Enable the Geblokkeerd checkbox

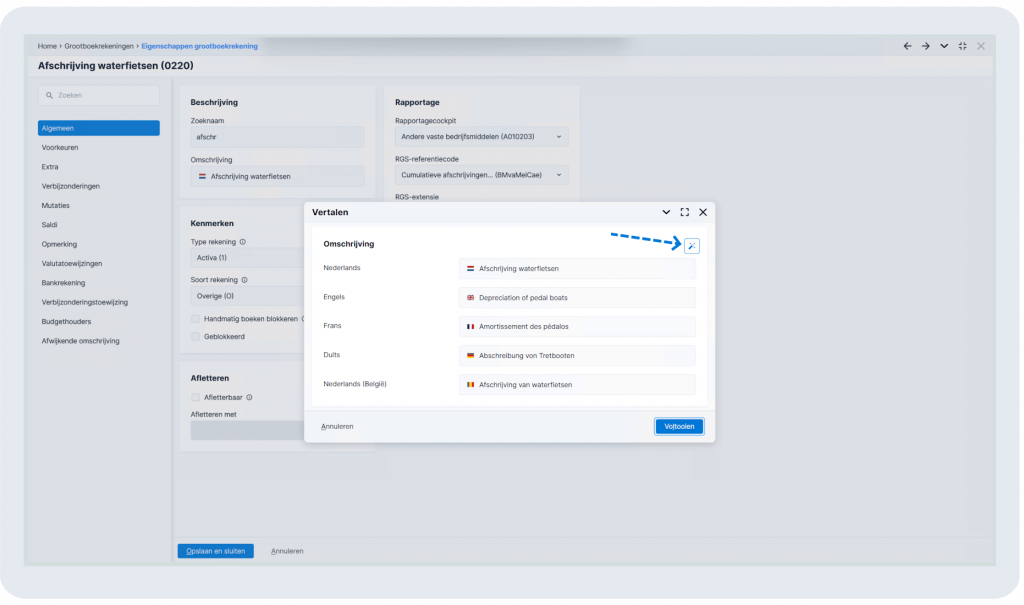coord(195,337)
